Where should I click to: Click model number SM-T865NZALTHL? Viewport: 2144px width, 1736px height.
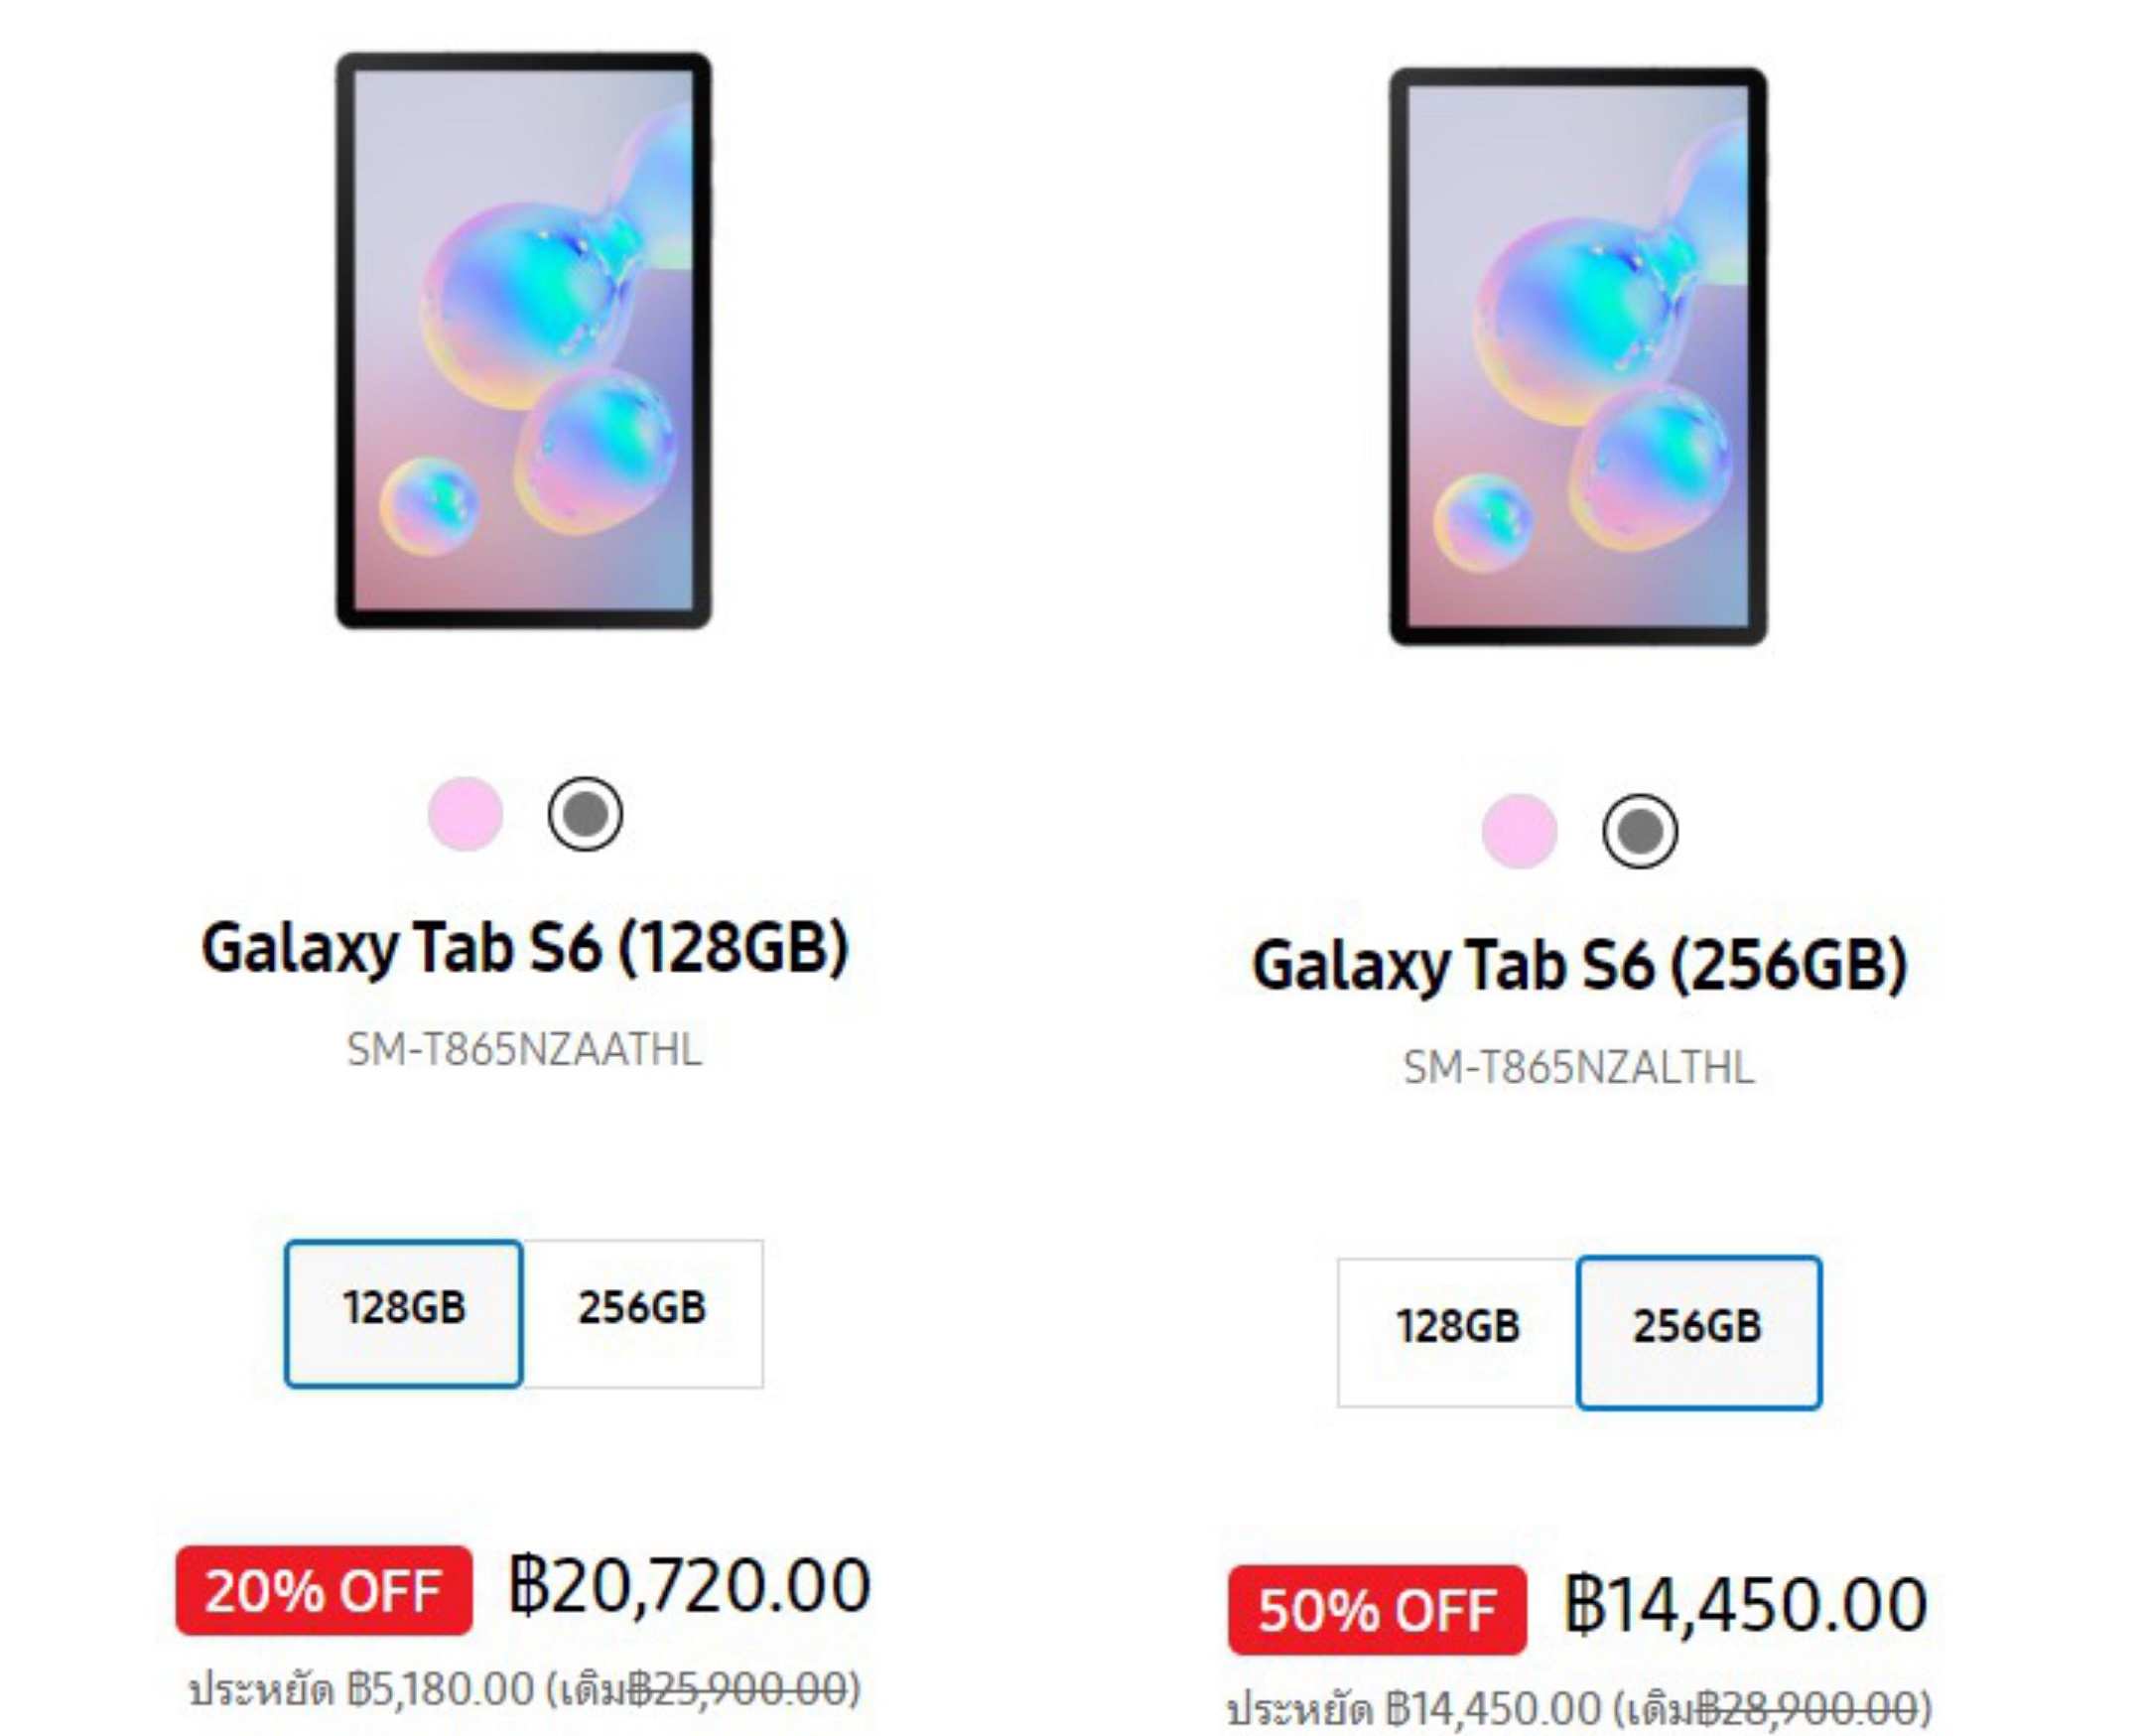pos(1578,1068)
